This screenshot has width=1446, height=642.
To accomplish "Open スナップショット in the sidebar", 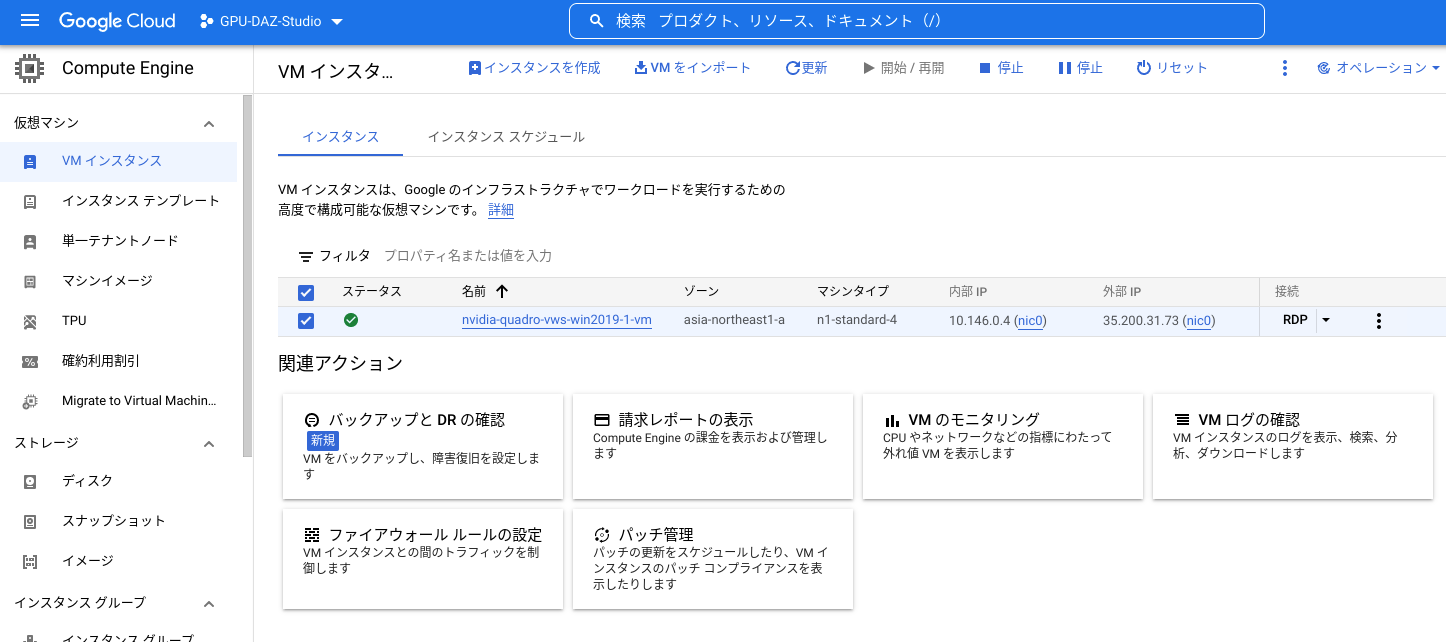I will tap(118, 521).
